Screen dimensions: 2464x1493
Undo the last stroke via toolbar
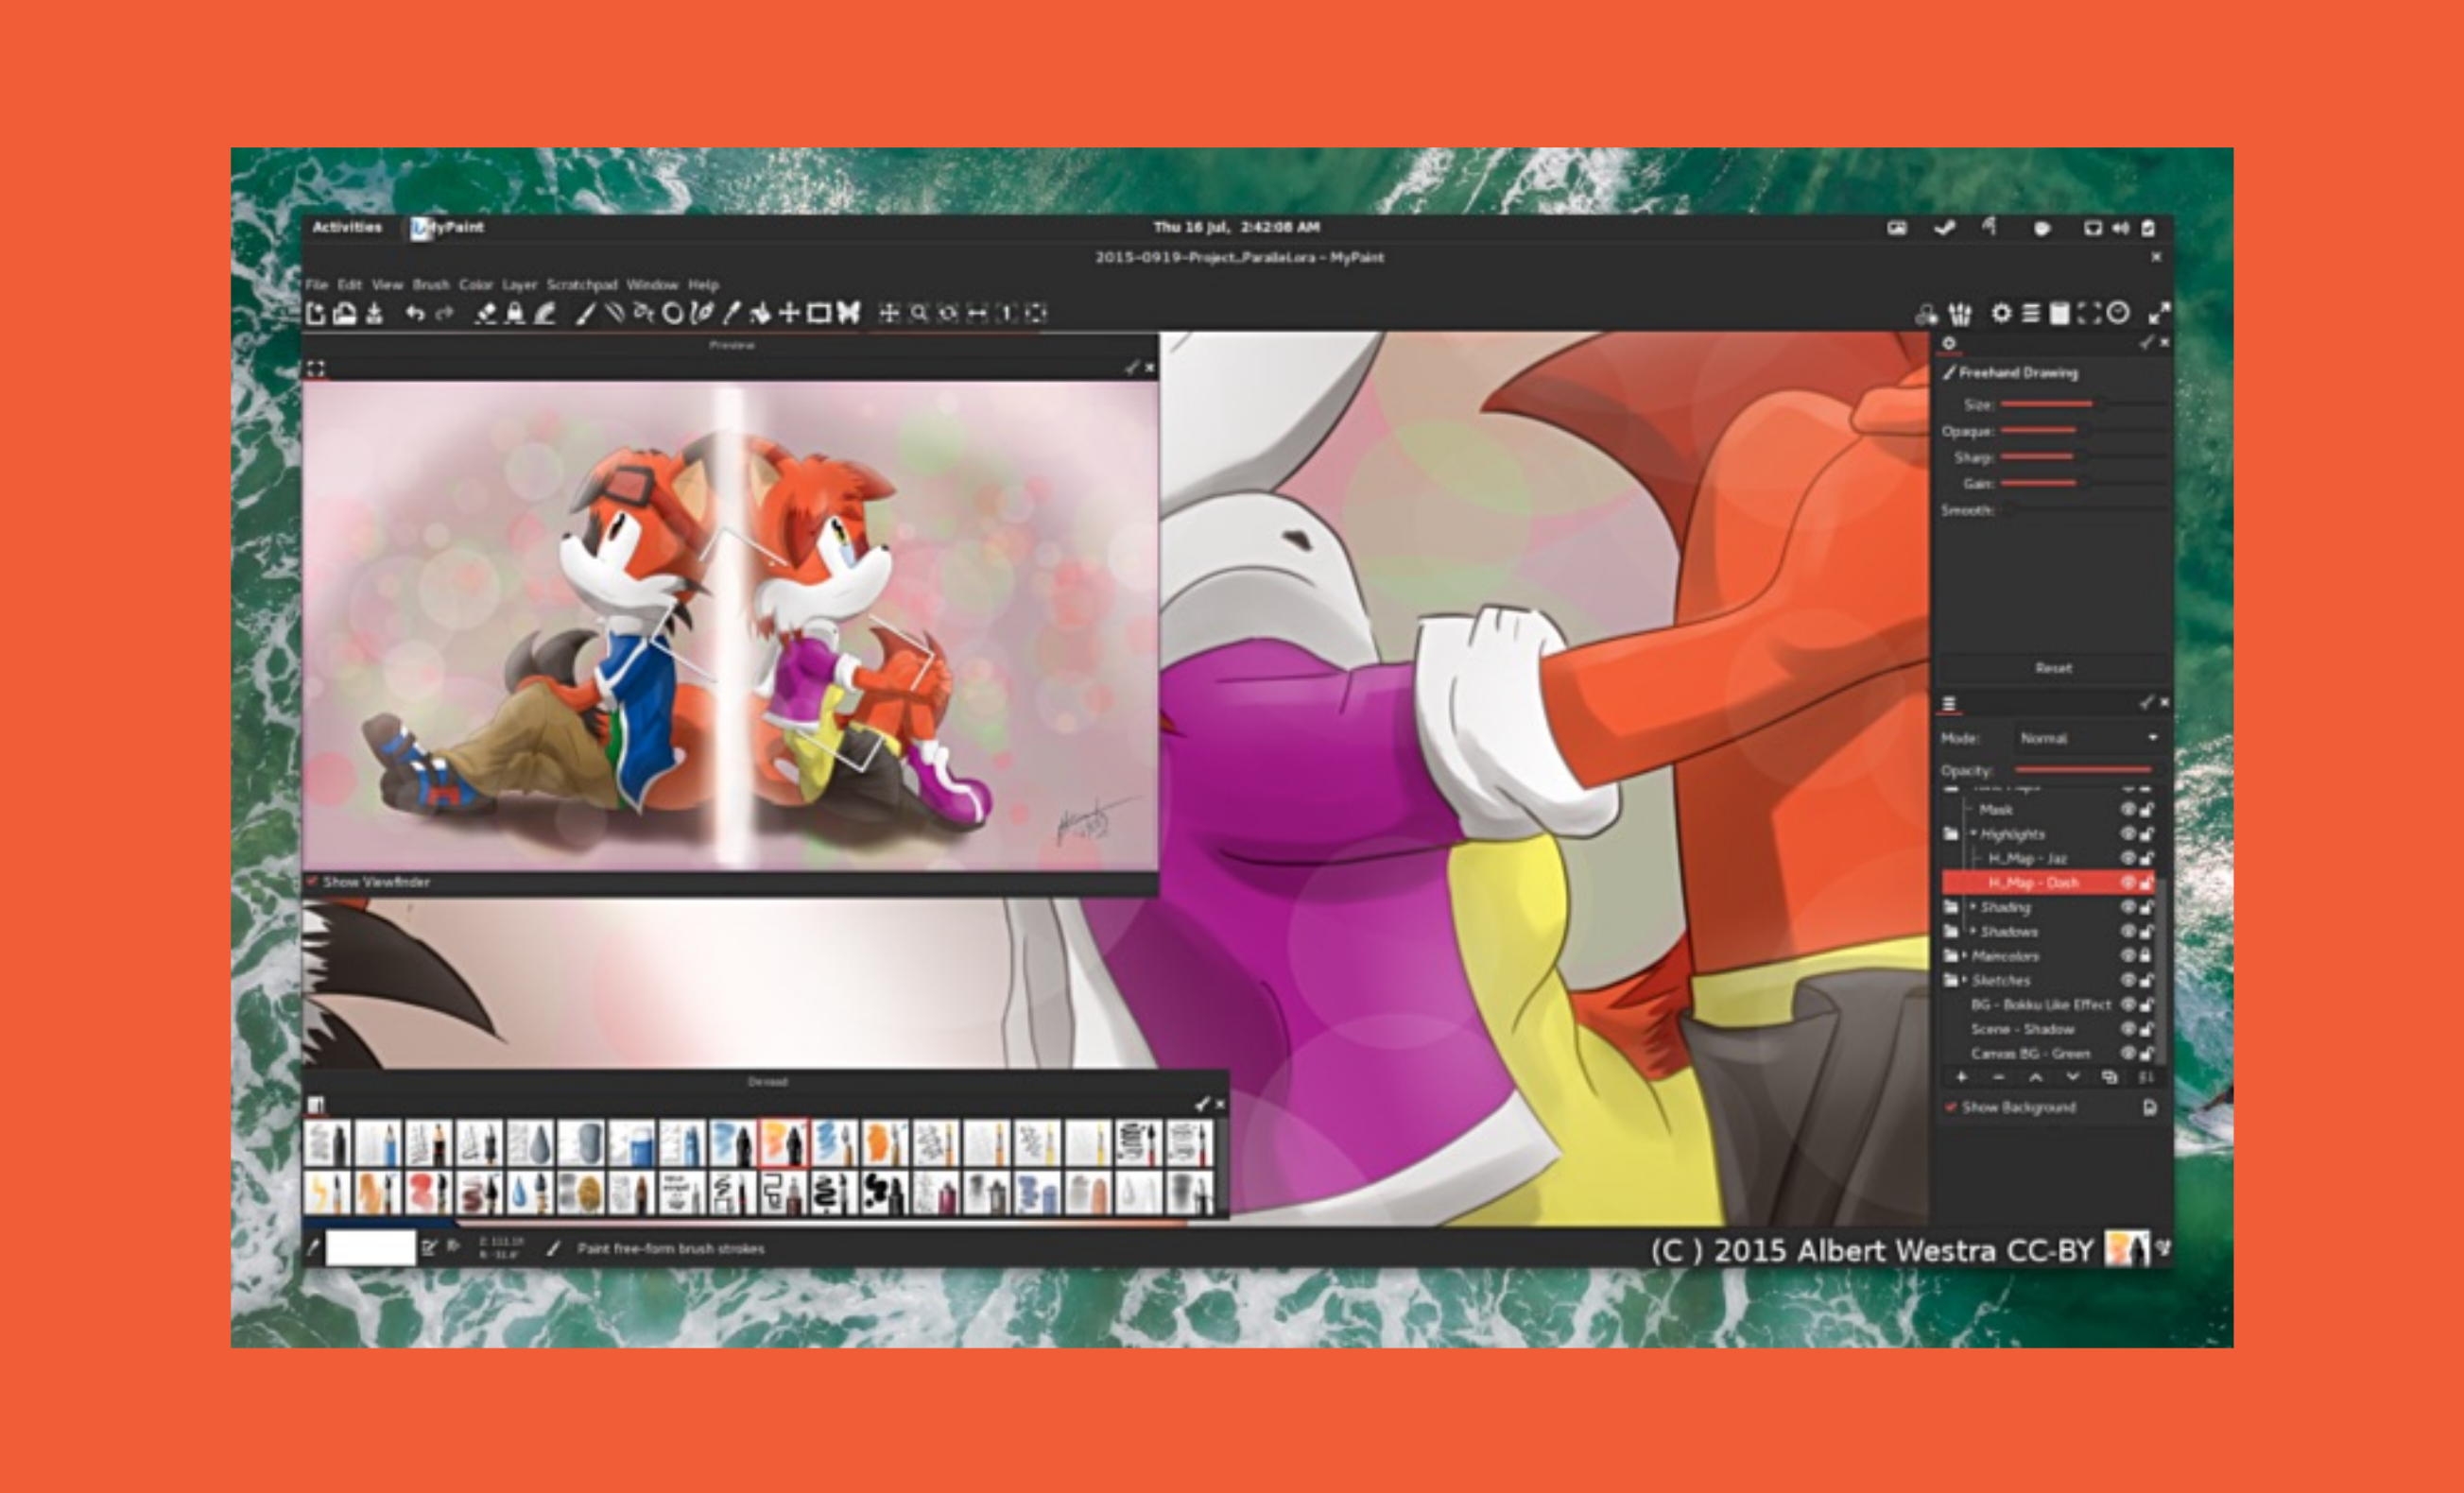pos(415,313)
